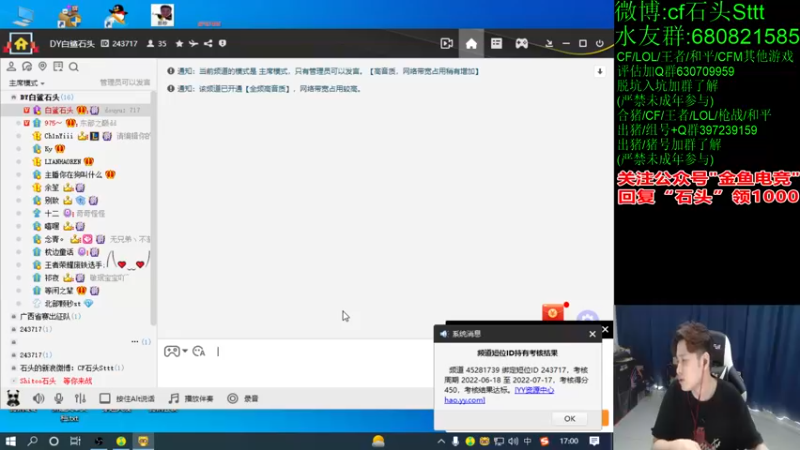Search users with the magnifier icon
800x450 pixels.
click(74, 67)
